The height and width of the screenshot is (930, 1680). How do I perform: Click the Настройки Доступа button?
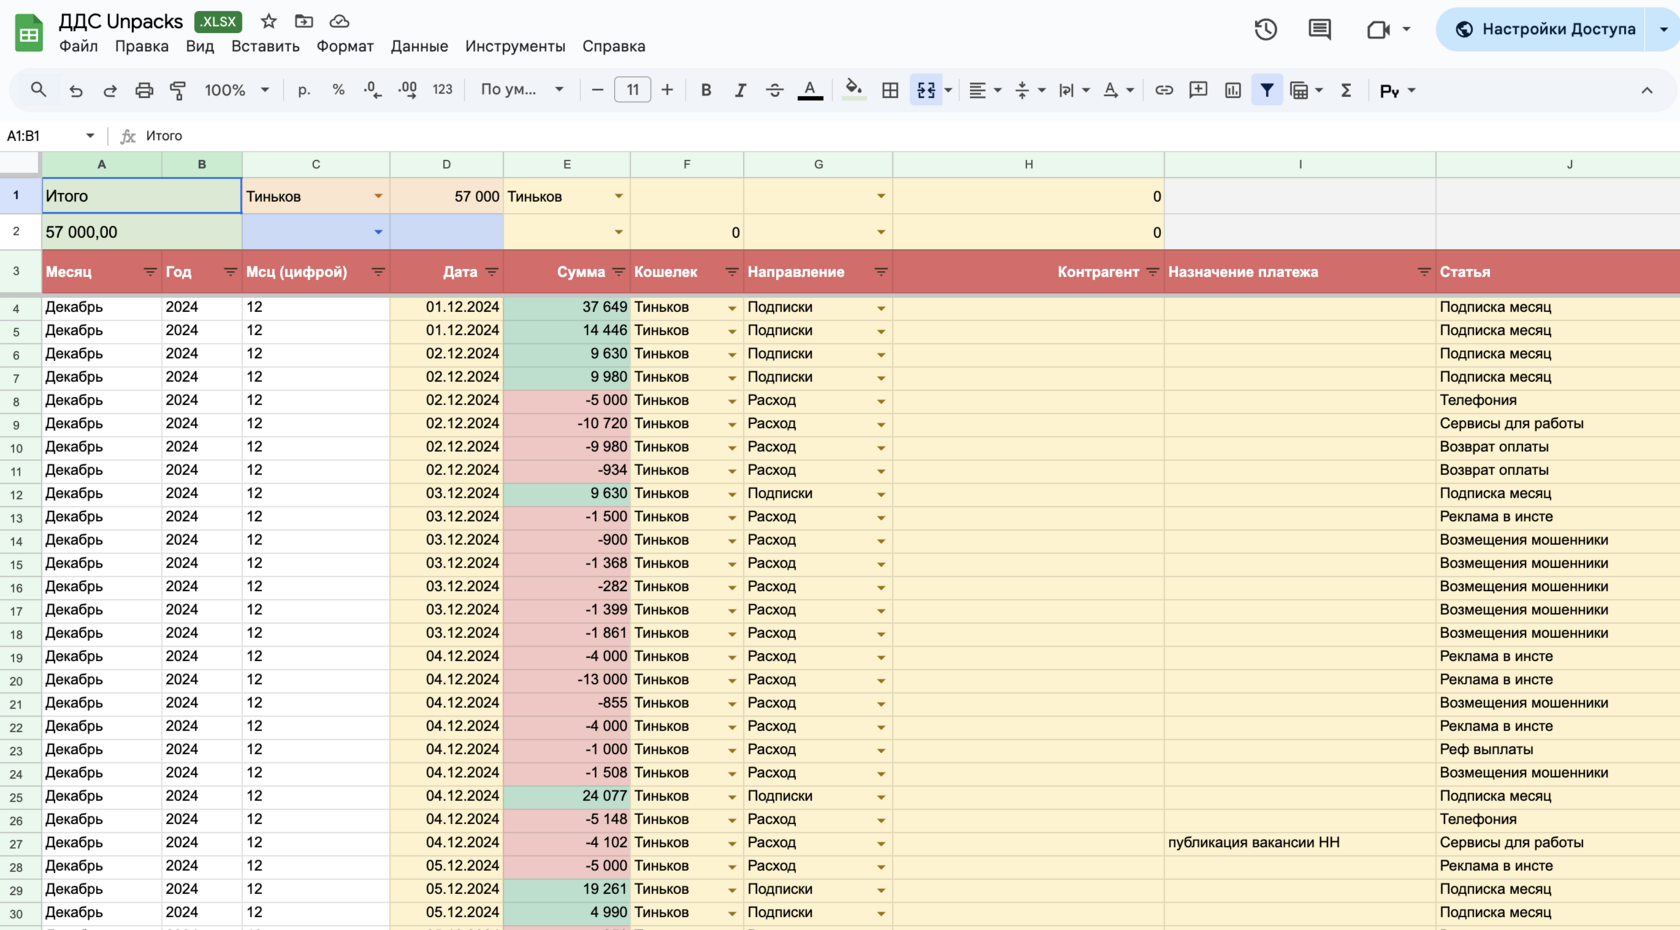[x=1545, y=29]
